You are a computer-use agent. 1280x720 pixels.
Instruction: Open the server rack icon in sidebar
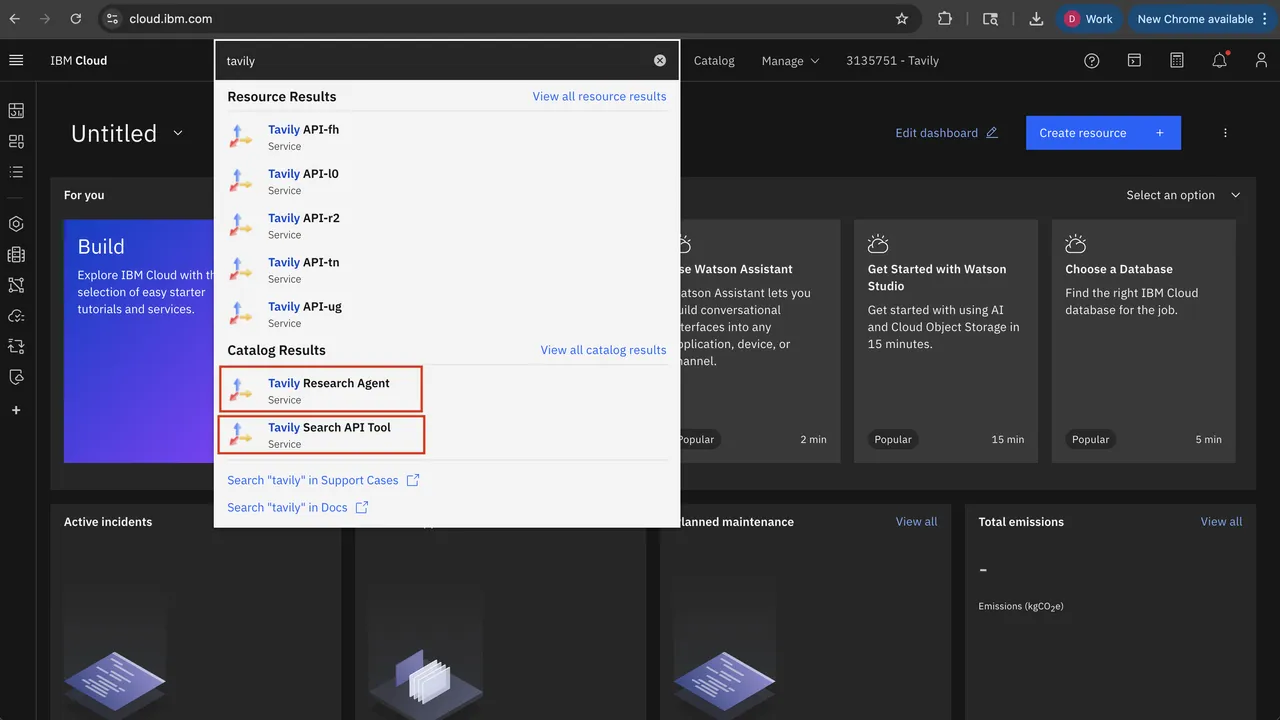[16, 255]
